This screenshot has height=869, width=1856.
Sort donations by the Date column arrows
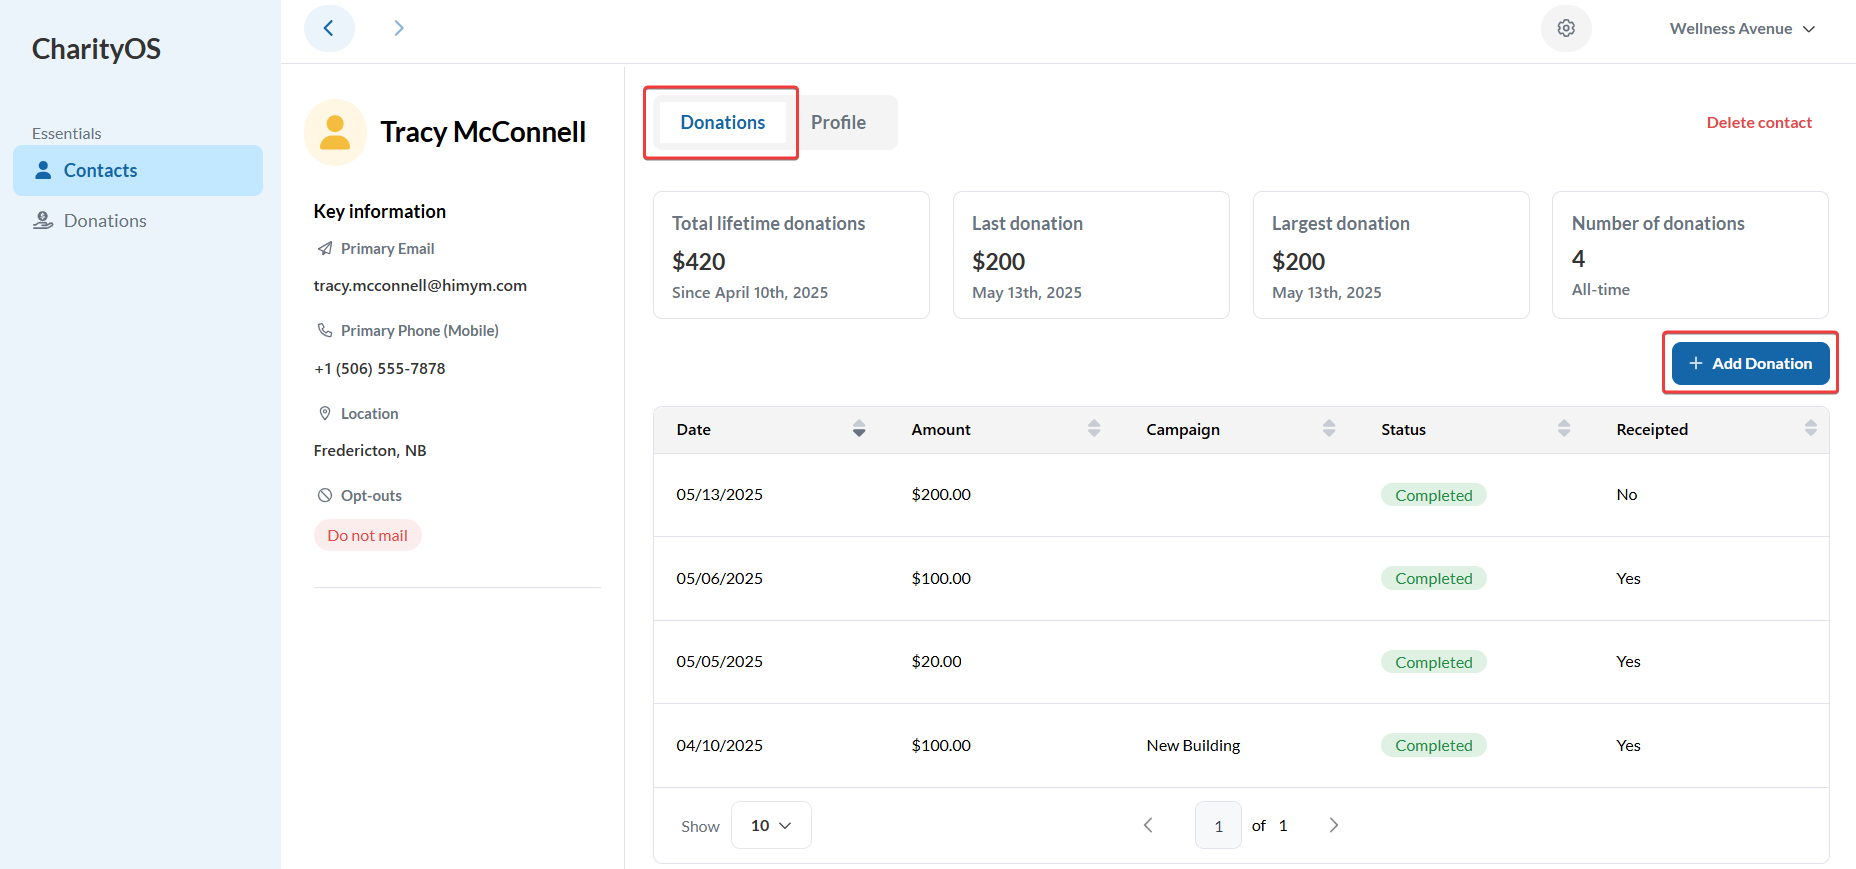858,429
